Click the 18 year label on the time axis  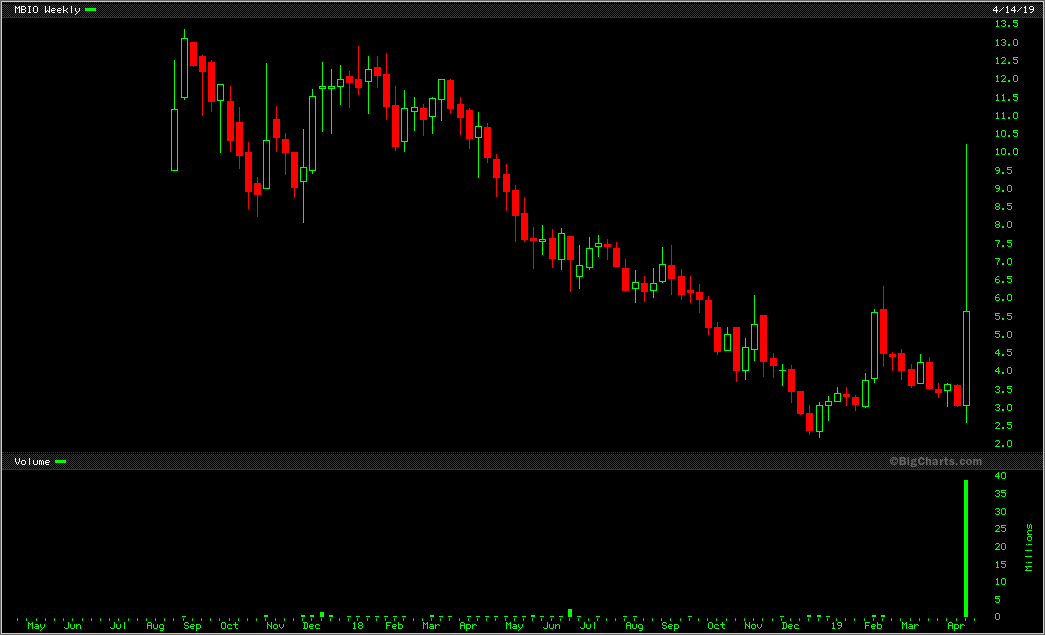[358, 626]
